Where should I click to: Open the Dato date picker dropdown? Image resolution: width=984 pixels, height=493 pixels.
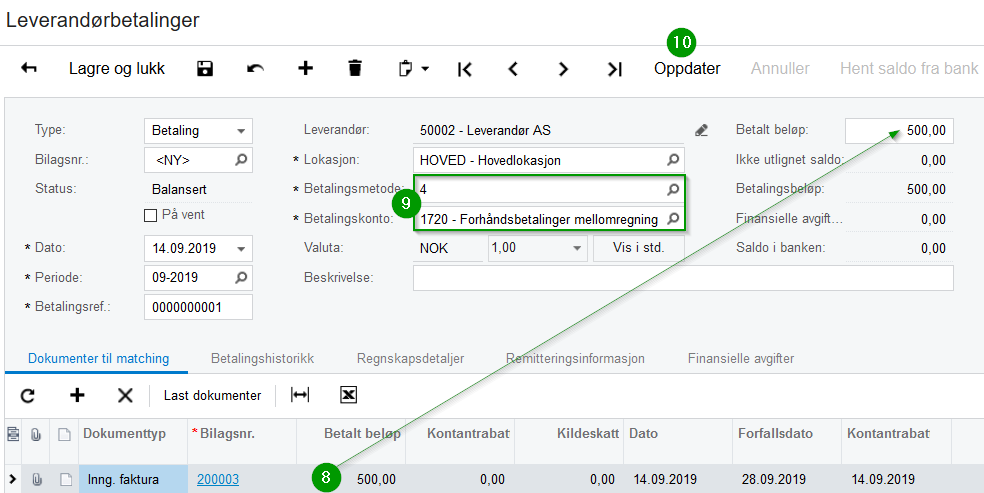click(x=241, y=249)
